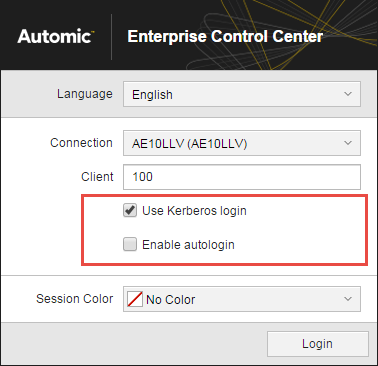
Task: Select the English language combo box
Action: [242, 94]
